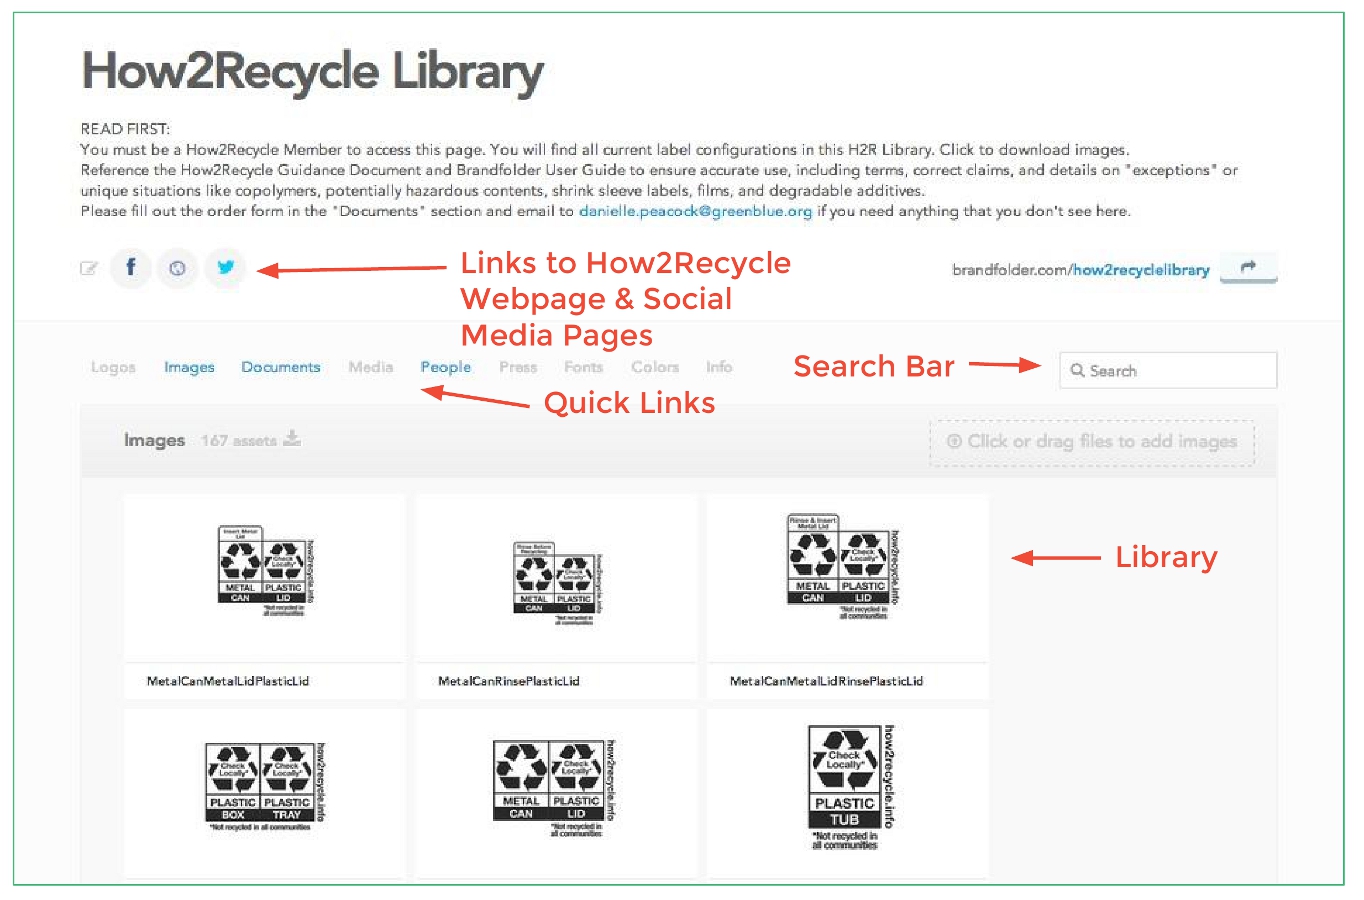1364x900 pixels.
Task: Click inside the Search field
Action: [x=1167, y=370]
